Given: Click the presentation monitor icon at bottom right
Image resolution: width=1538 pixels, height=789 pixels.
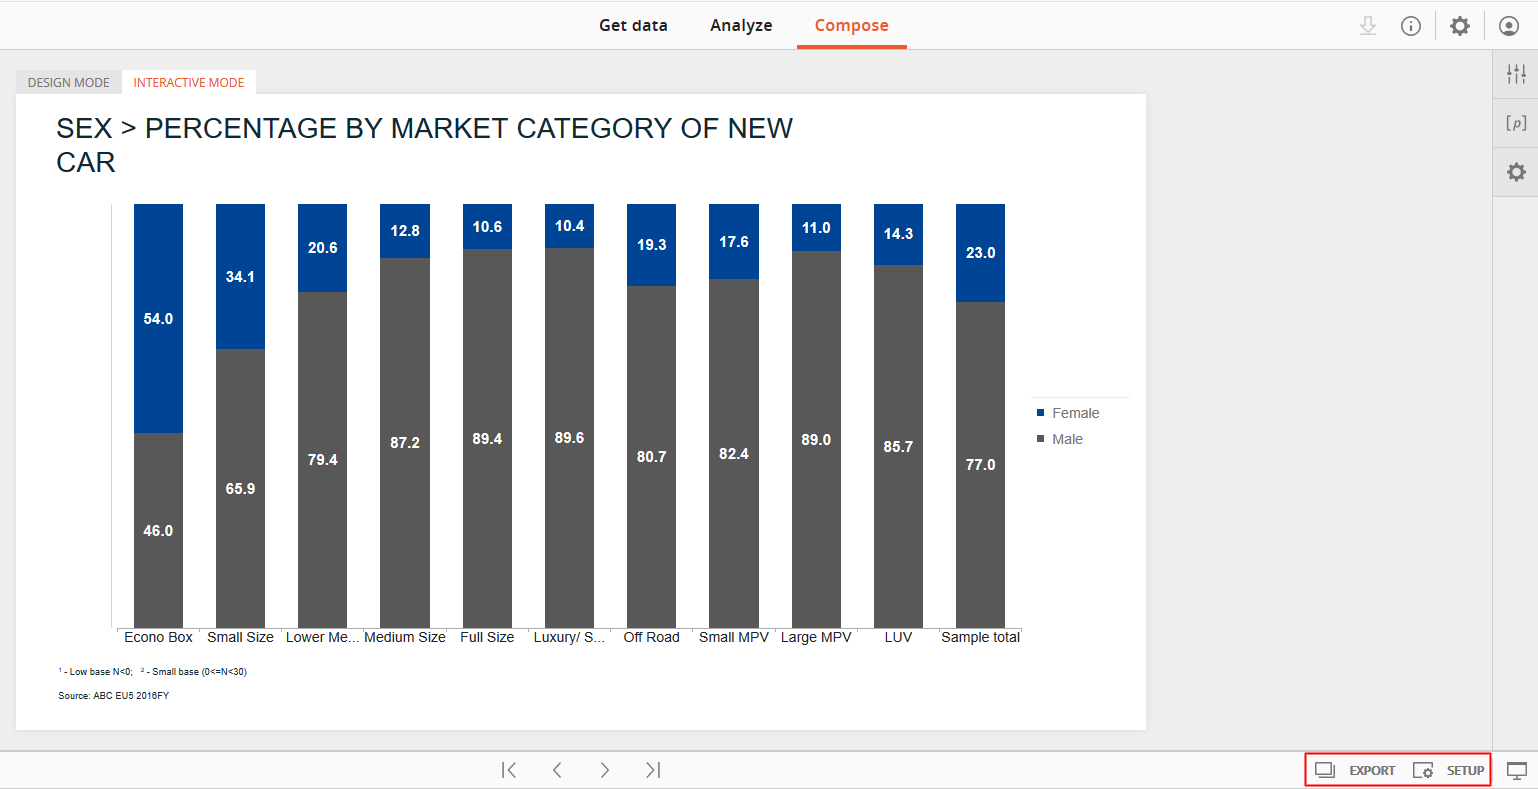Looking at the screenshot, I should 1517,770.
